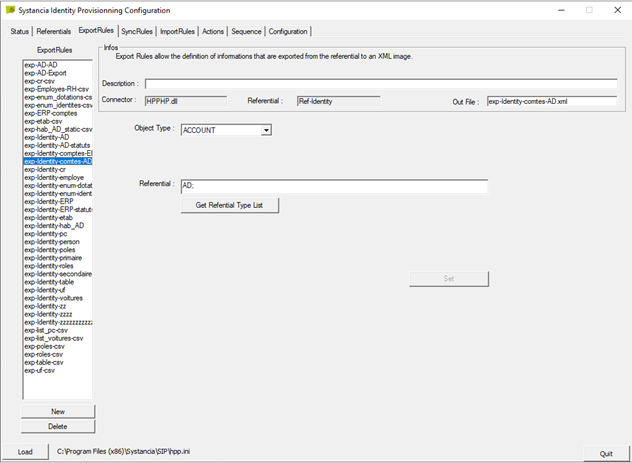Image resolution: width=632 pixels, height=463 pixels.
Task: Focus the Description text field
Action: point(381,84)
